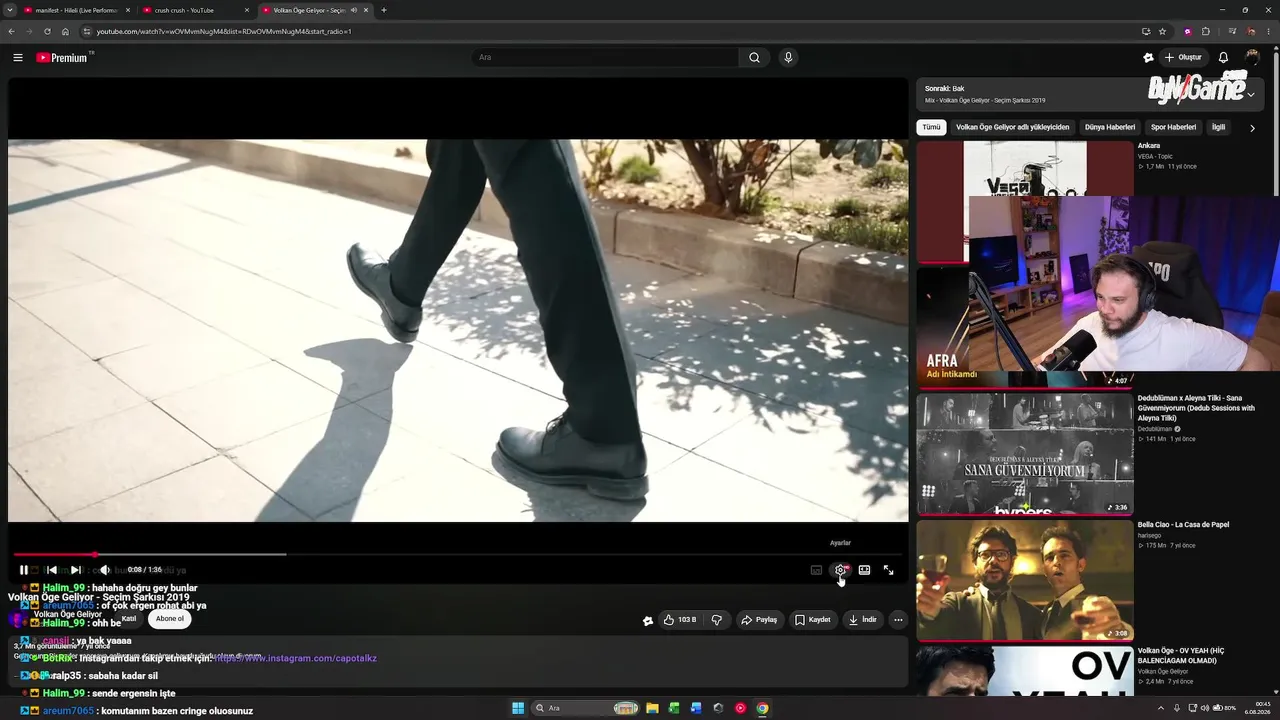Switch to theater mode
The image size is (1280, 720).
pyautogui.click(x=864, y=570)
